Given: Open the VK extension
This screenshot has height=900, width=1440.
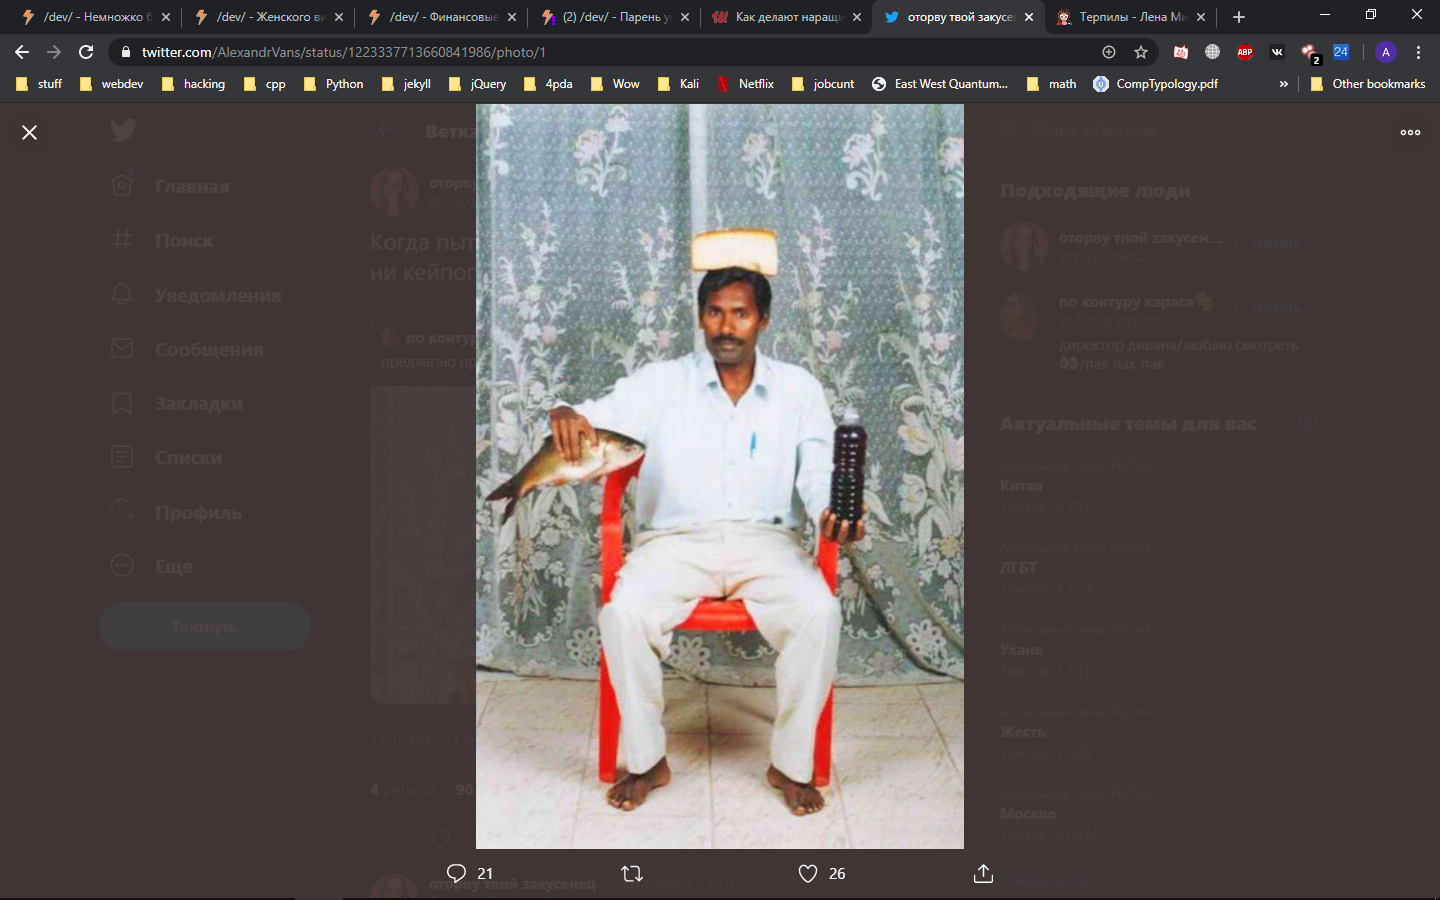Looking at the screenshot, I should [x=1277, y=52].
